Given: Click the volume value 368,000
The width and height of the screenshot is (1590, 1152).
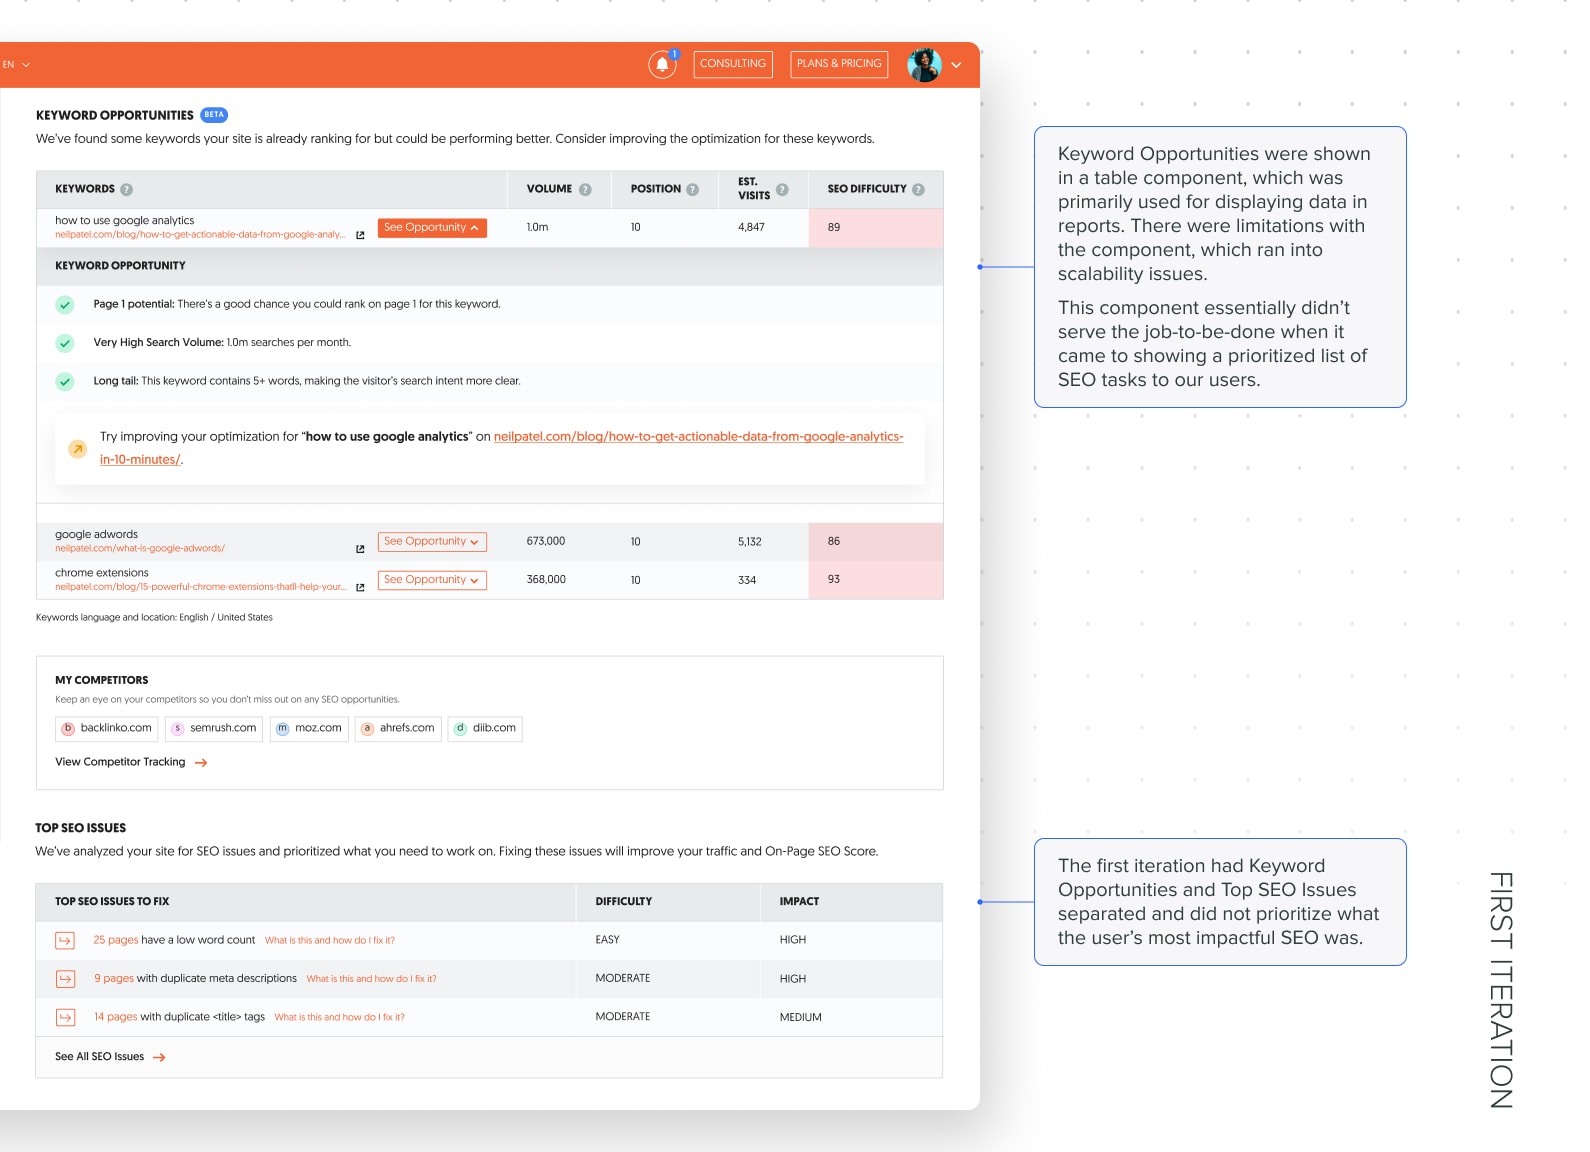Looking at the screenshot, I should (546, 580).
